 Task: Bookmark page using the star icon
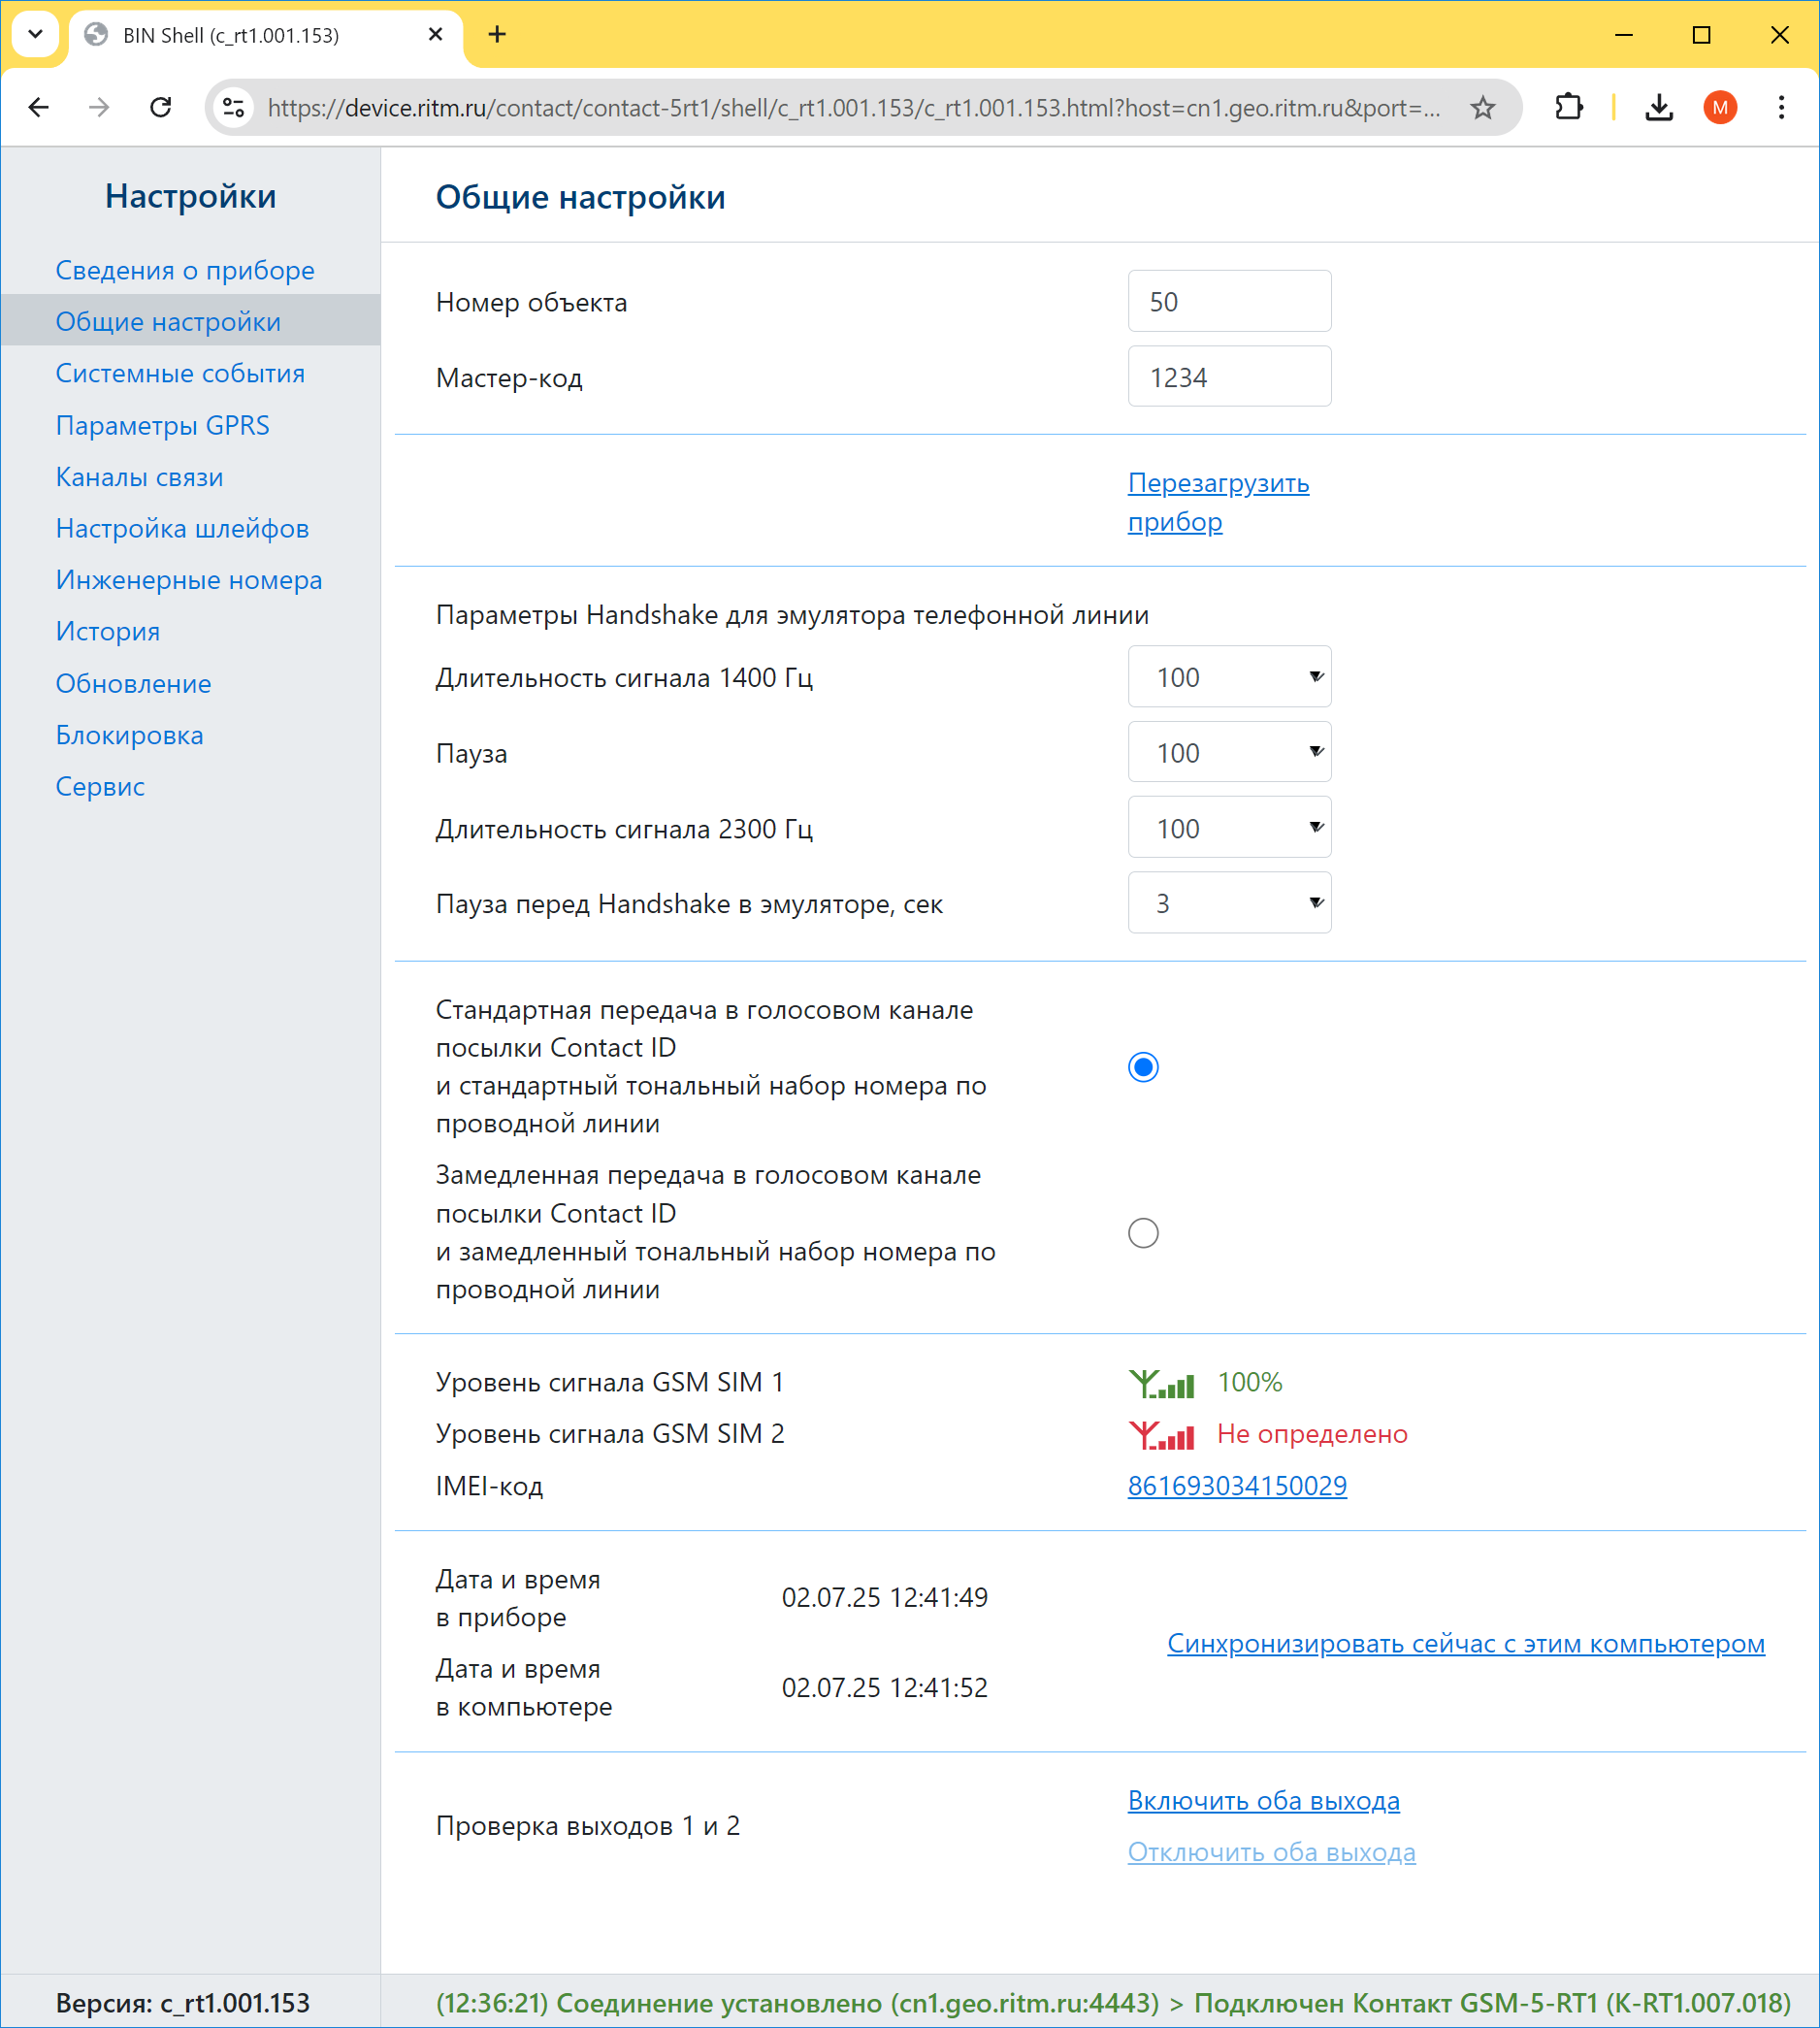(x=1482, y=107)
